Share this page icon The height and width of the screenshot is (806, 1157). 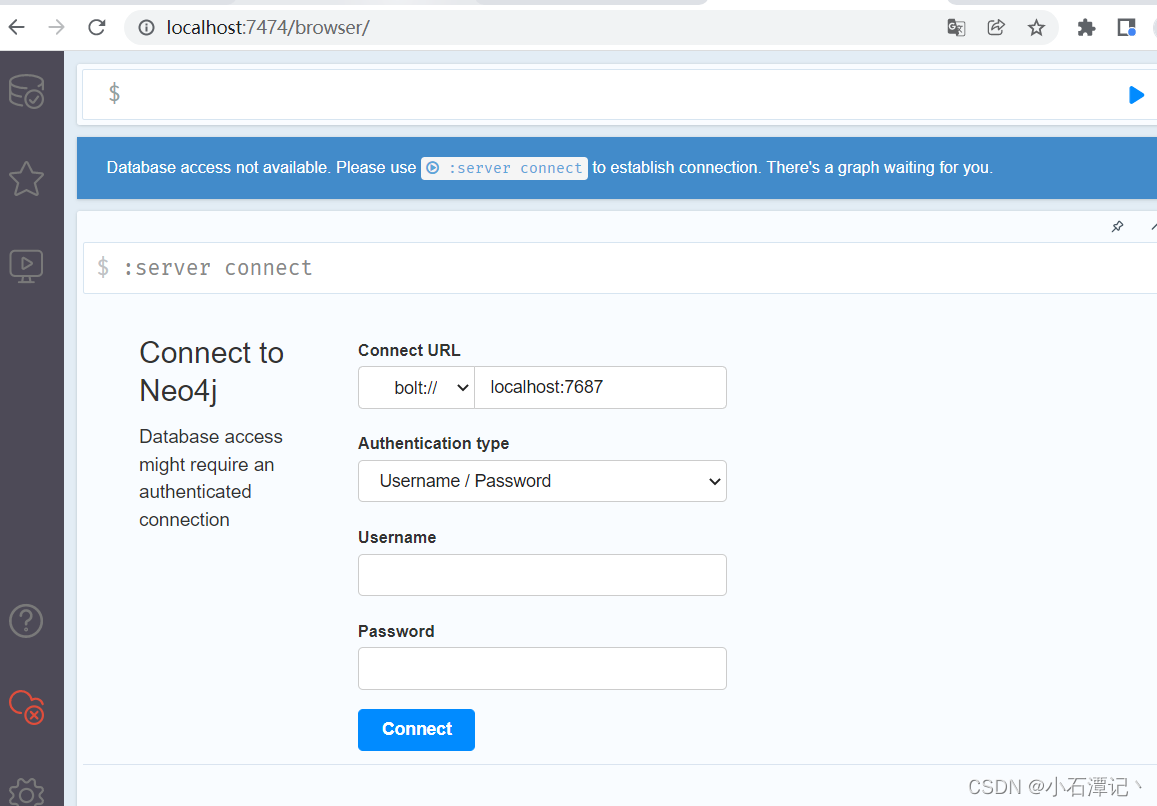click(x=996, y=28)
